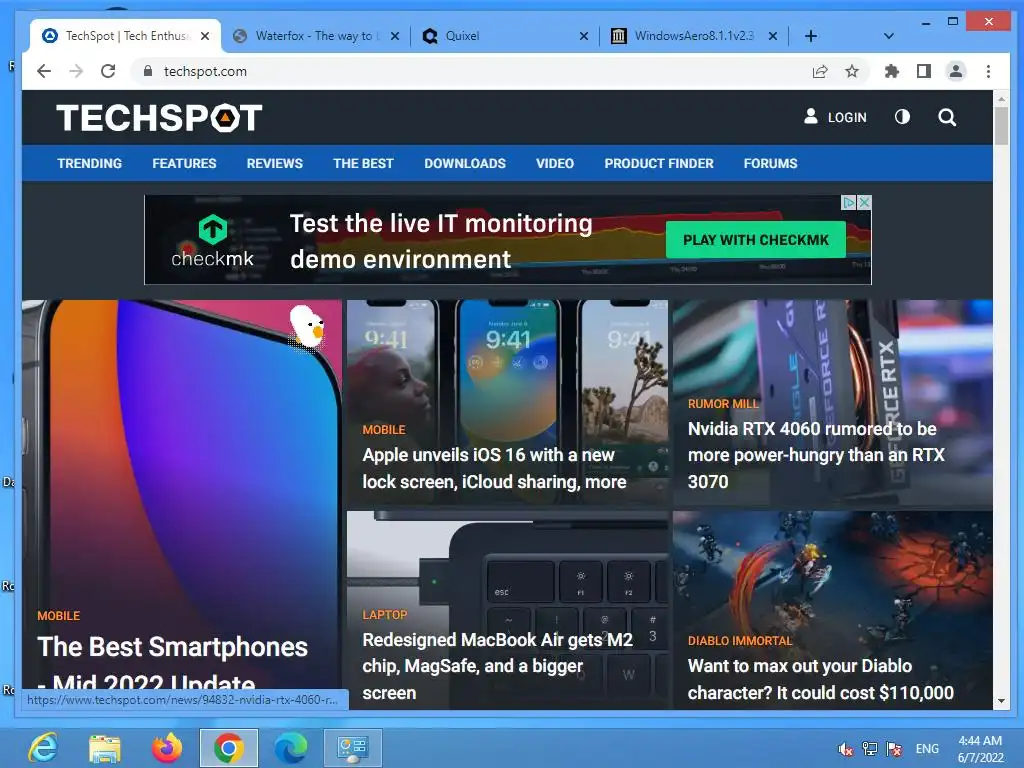The width and height of the screenshot is (1024, 768).
Task: Open Nvidia RTX 4060 rumored article
Action: pos(816,455)
